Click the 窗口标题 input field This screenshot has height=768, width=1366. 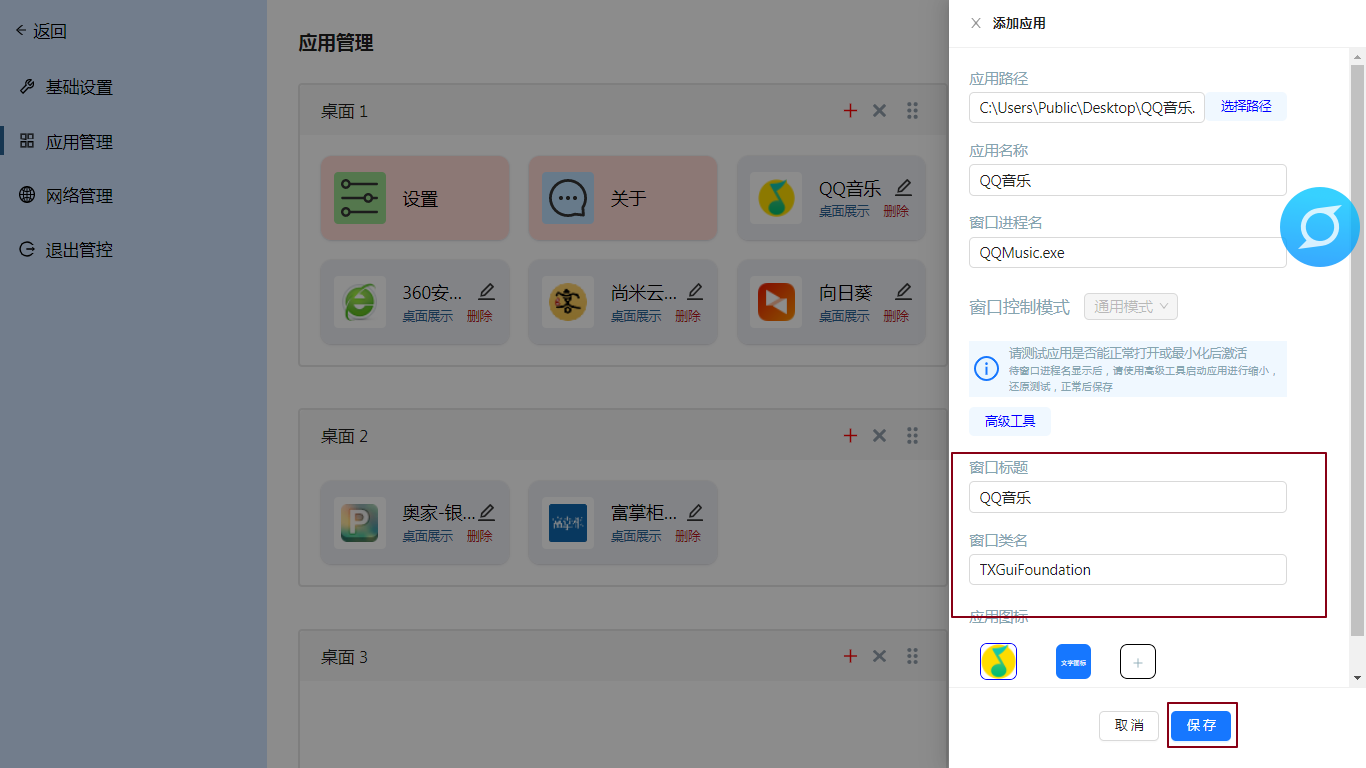(1128, 497)
